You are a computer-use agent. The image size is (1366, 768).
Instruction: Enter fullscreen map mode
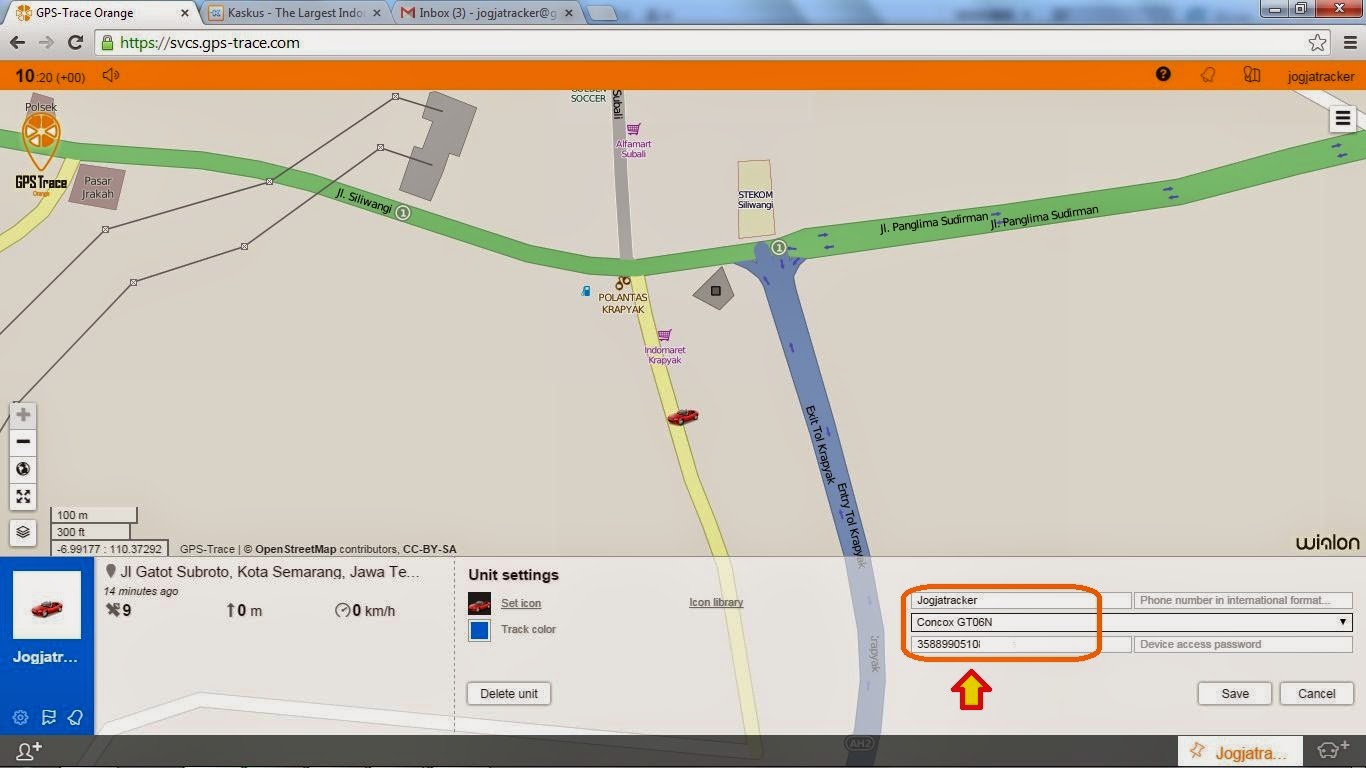click(22, 496)
